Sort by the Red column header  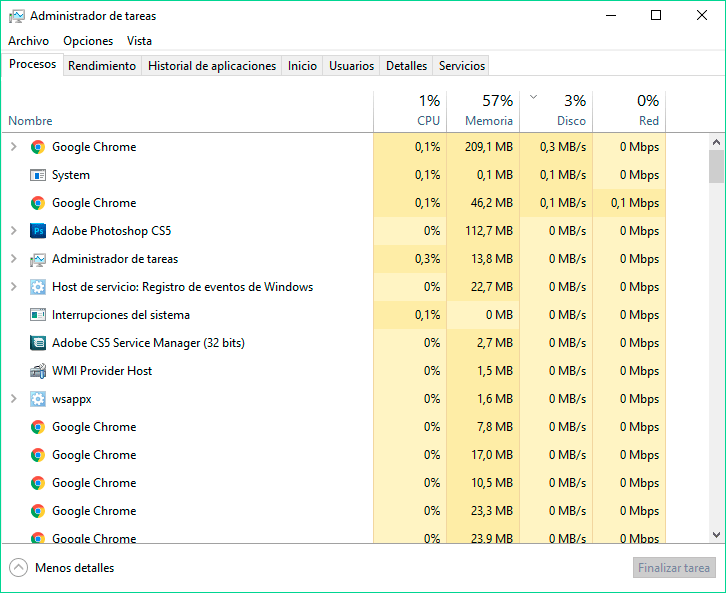[630, 112]
